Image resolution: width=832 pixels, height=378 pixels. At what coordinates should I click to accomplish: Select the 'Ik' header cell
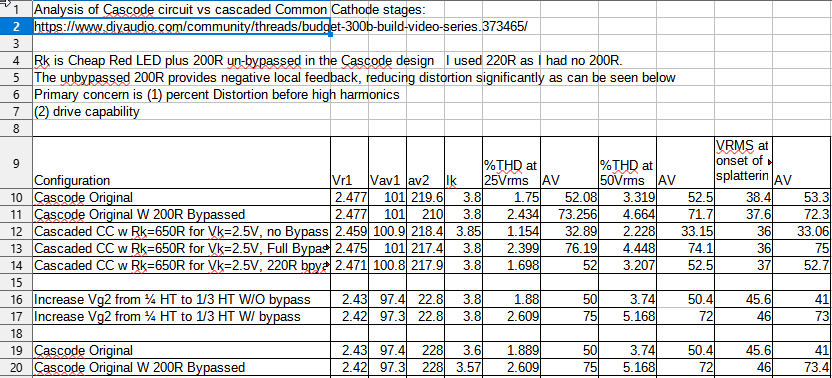(463, 162)
